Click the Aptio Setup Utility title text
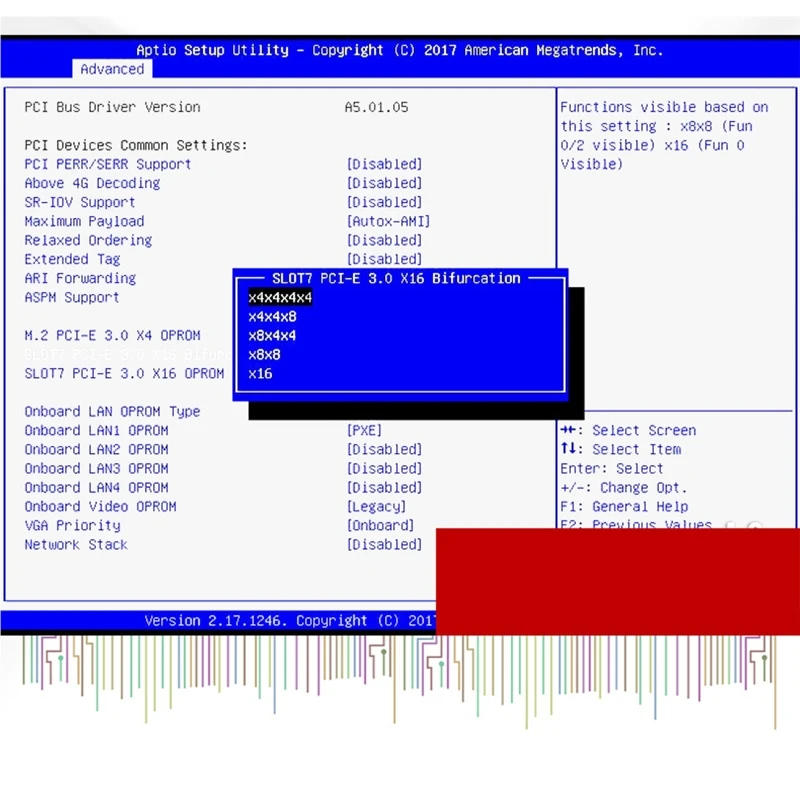 399,50
